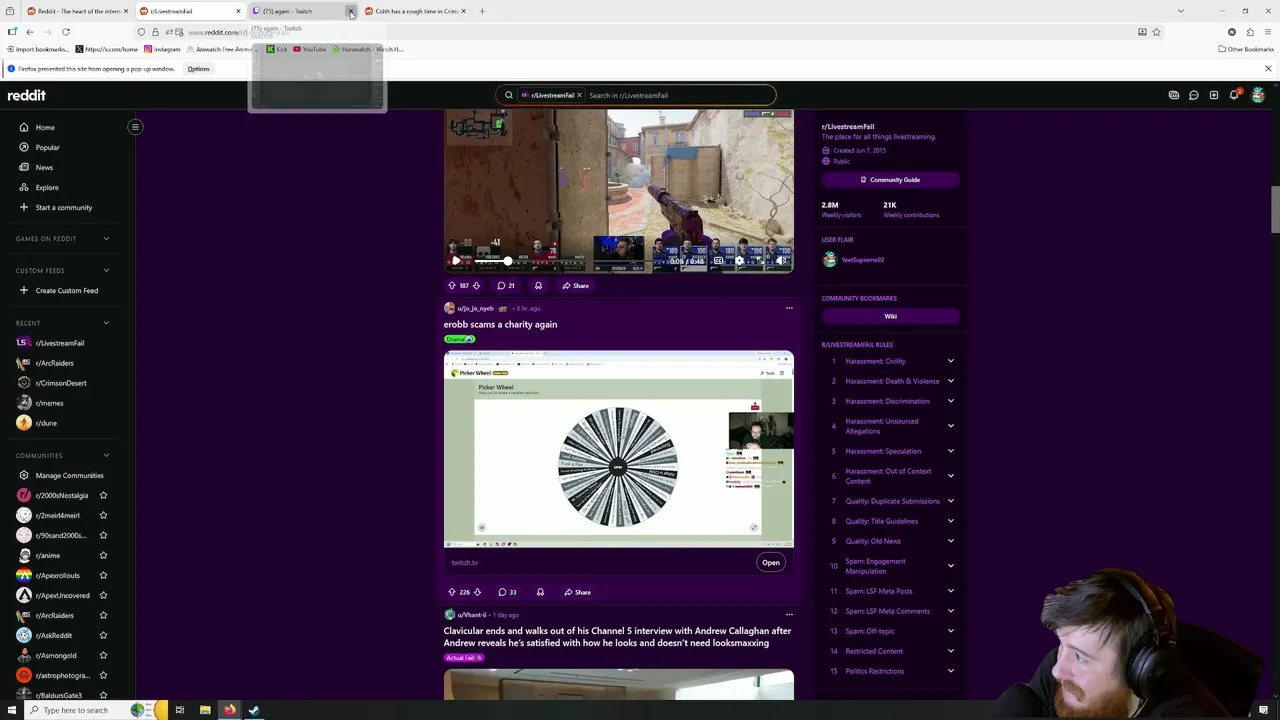This screenshot has width=1280, height=720.
Task: Make the video fullscreen
Action: pyautogui.click(x=760, y=261)
